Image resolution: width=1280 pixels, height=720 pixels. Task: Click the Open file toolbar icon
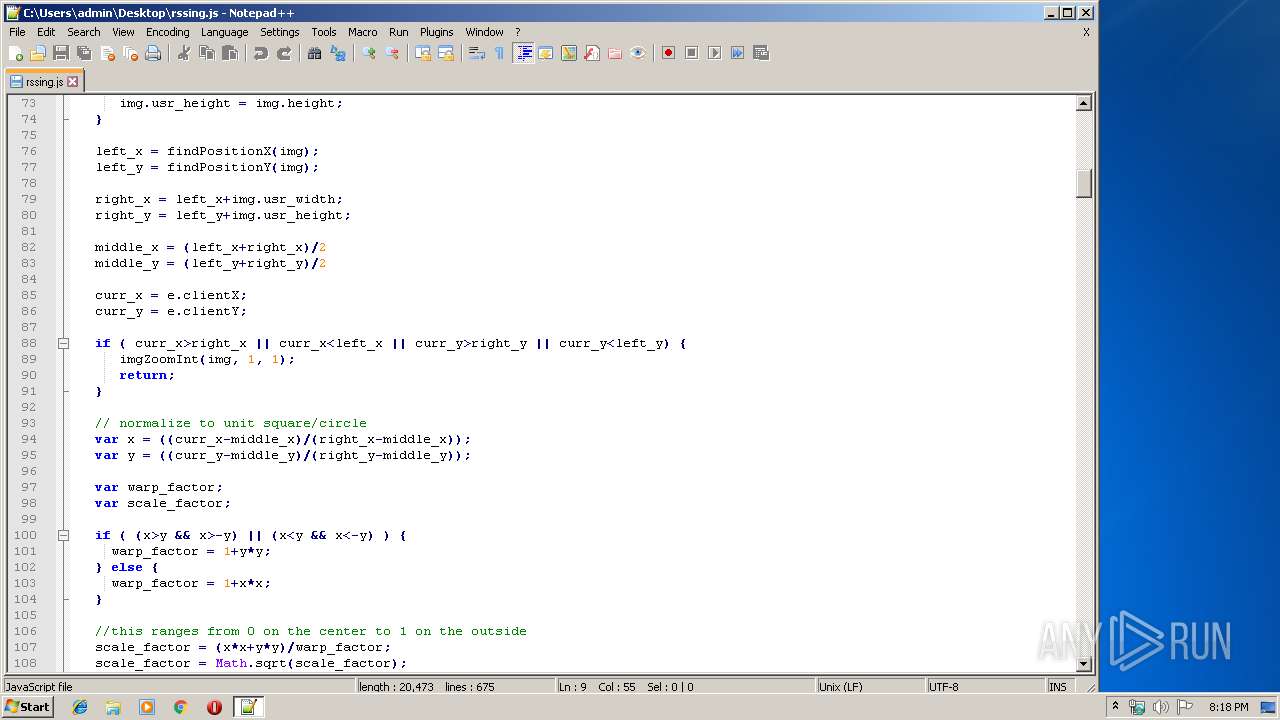tap(38, 53)
